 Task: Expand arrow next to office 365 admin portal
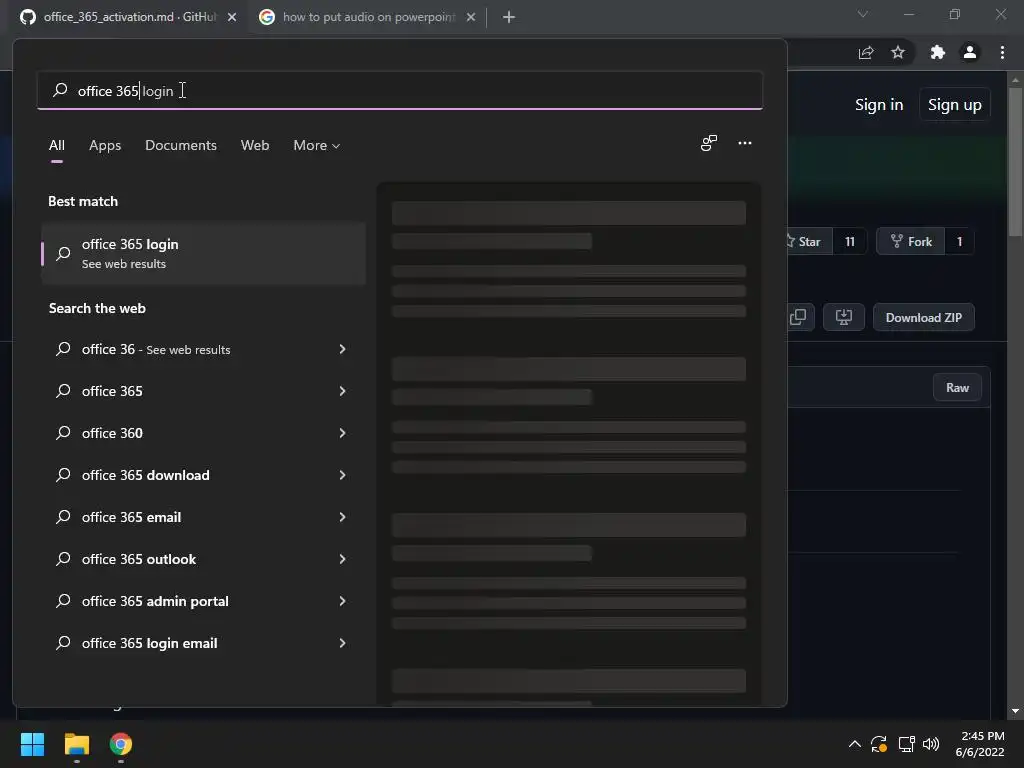point(342,601)
